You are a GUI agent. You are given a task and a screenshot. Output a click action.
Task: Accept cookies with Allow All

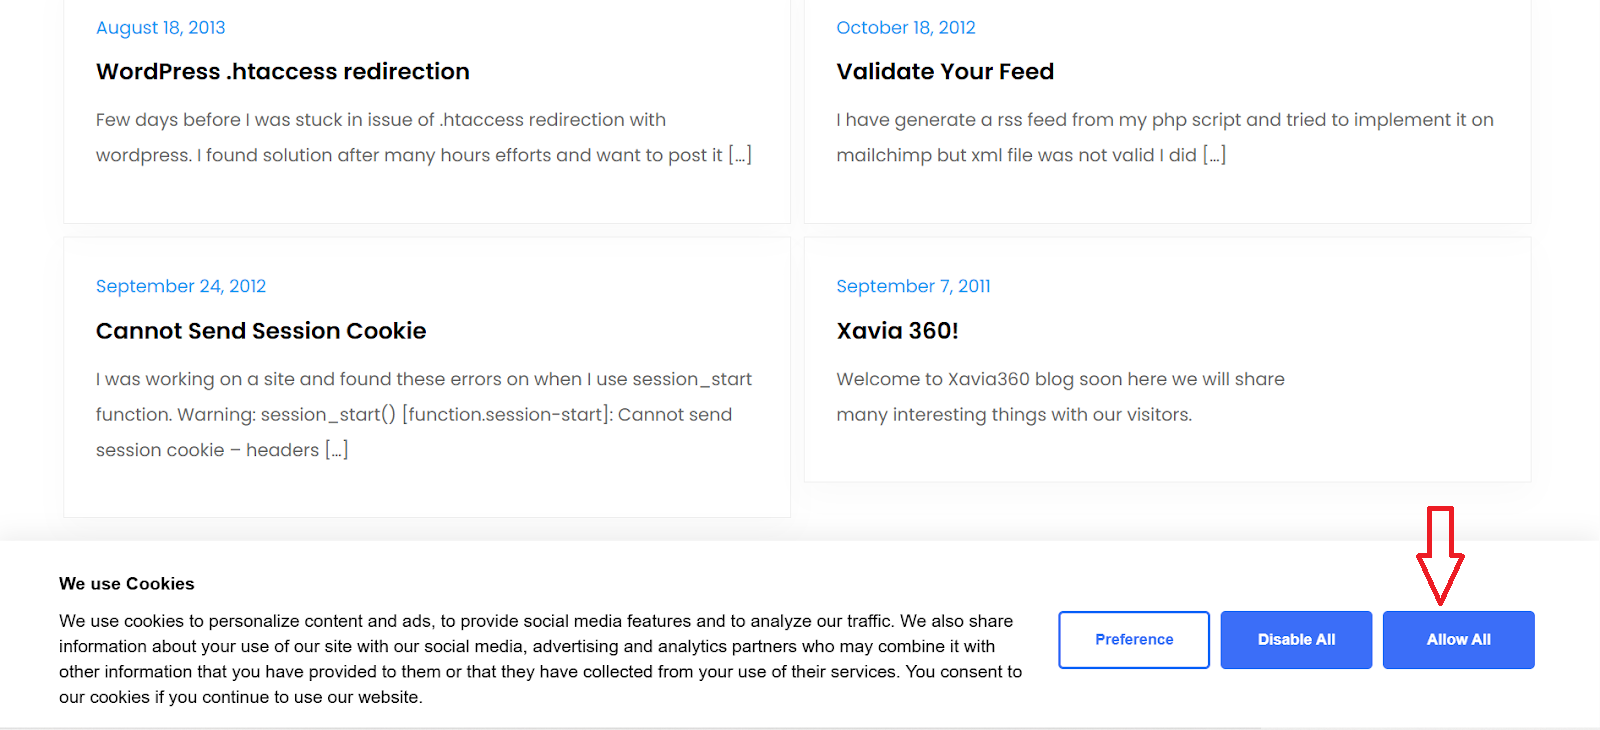click(1458, 640)
